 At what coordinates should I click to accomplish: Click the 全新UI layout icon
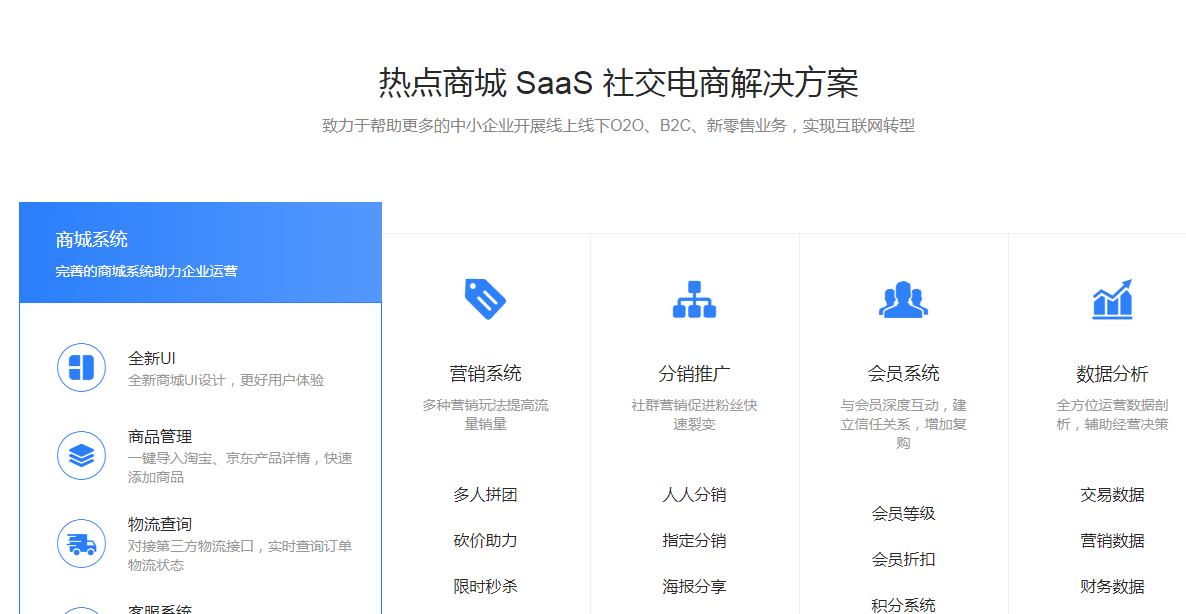tap(82, 367)
